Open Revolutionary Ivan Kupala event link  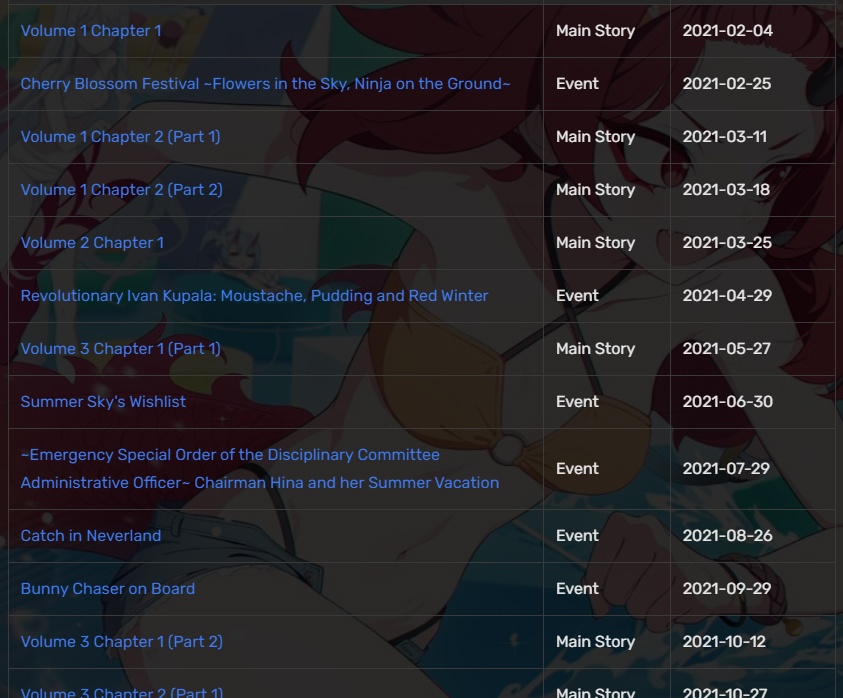coord(254,296)
